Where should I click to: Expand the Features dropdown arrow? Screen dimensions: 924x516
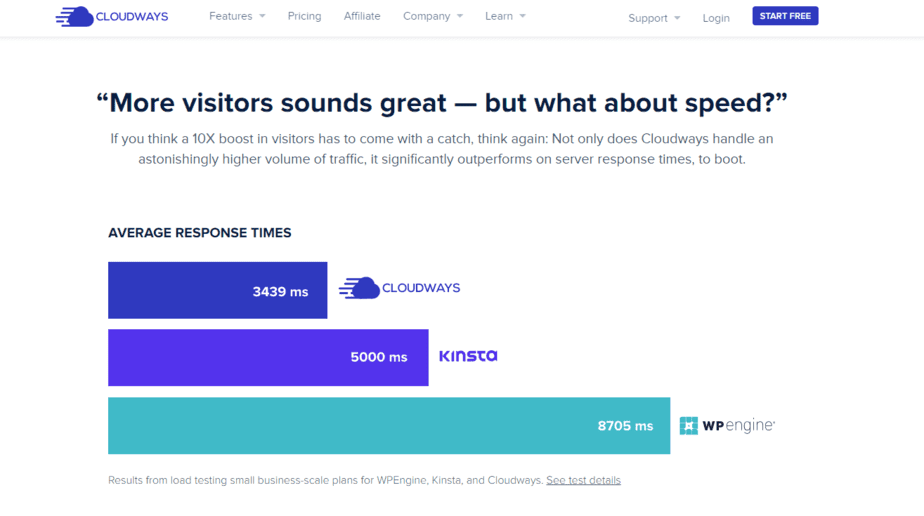tap(262, 16)
